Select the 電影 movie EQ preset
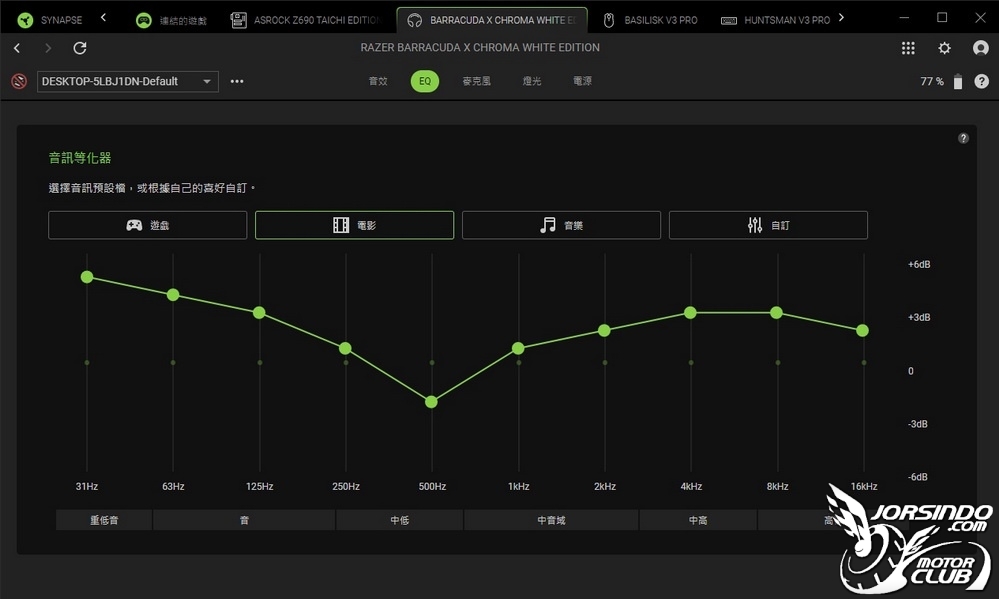Image resolution: width=999 pixels, height=599 pixels. pyautogui.click(x=354, y=225)
